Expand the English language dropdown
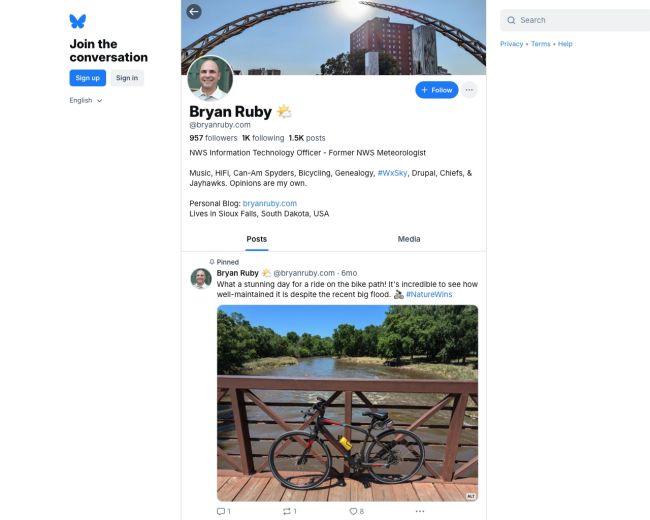The width and height of the screenshot is (650, 520). coord(86,100)
